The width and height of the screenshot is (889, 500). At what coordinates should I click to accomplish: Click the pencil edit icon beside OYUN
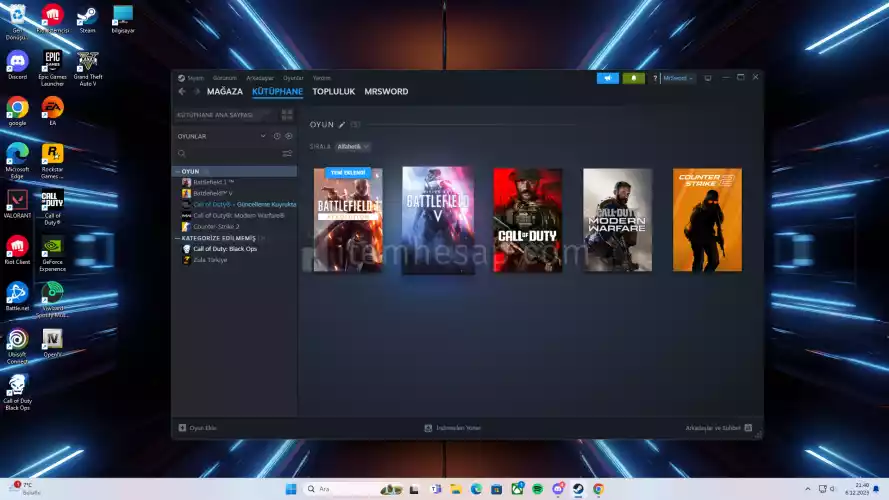(x=342, y=125)
